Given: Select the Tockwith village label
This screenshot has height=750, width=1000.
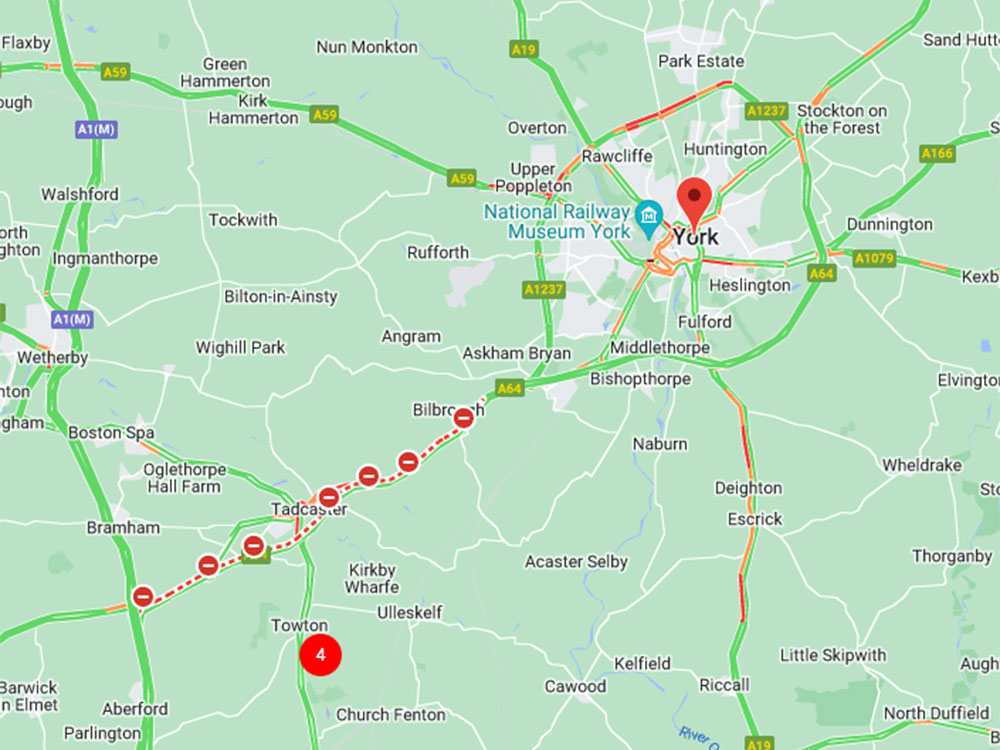Looking at the screenshot, I should (x=243, y=220).
